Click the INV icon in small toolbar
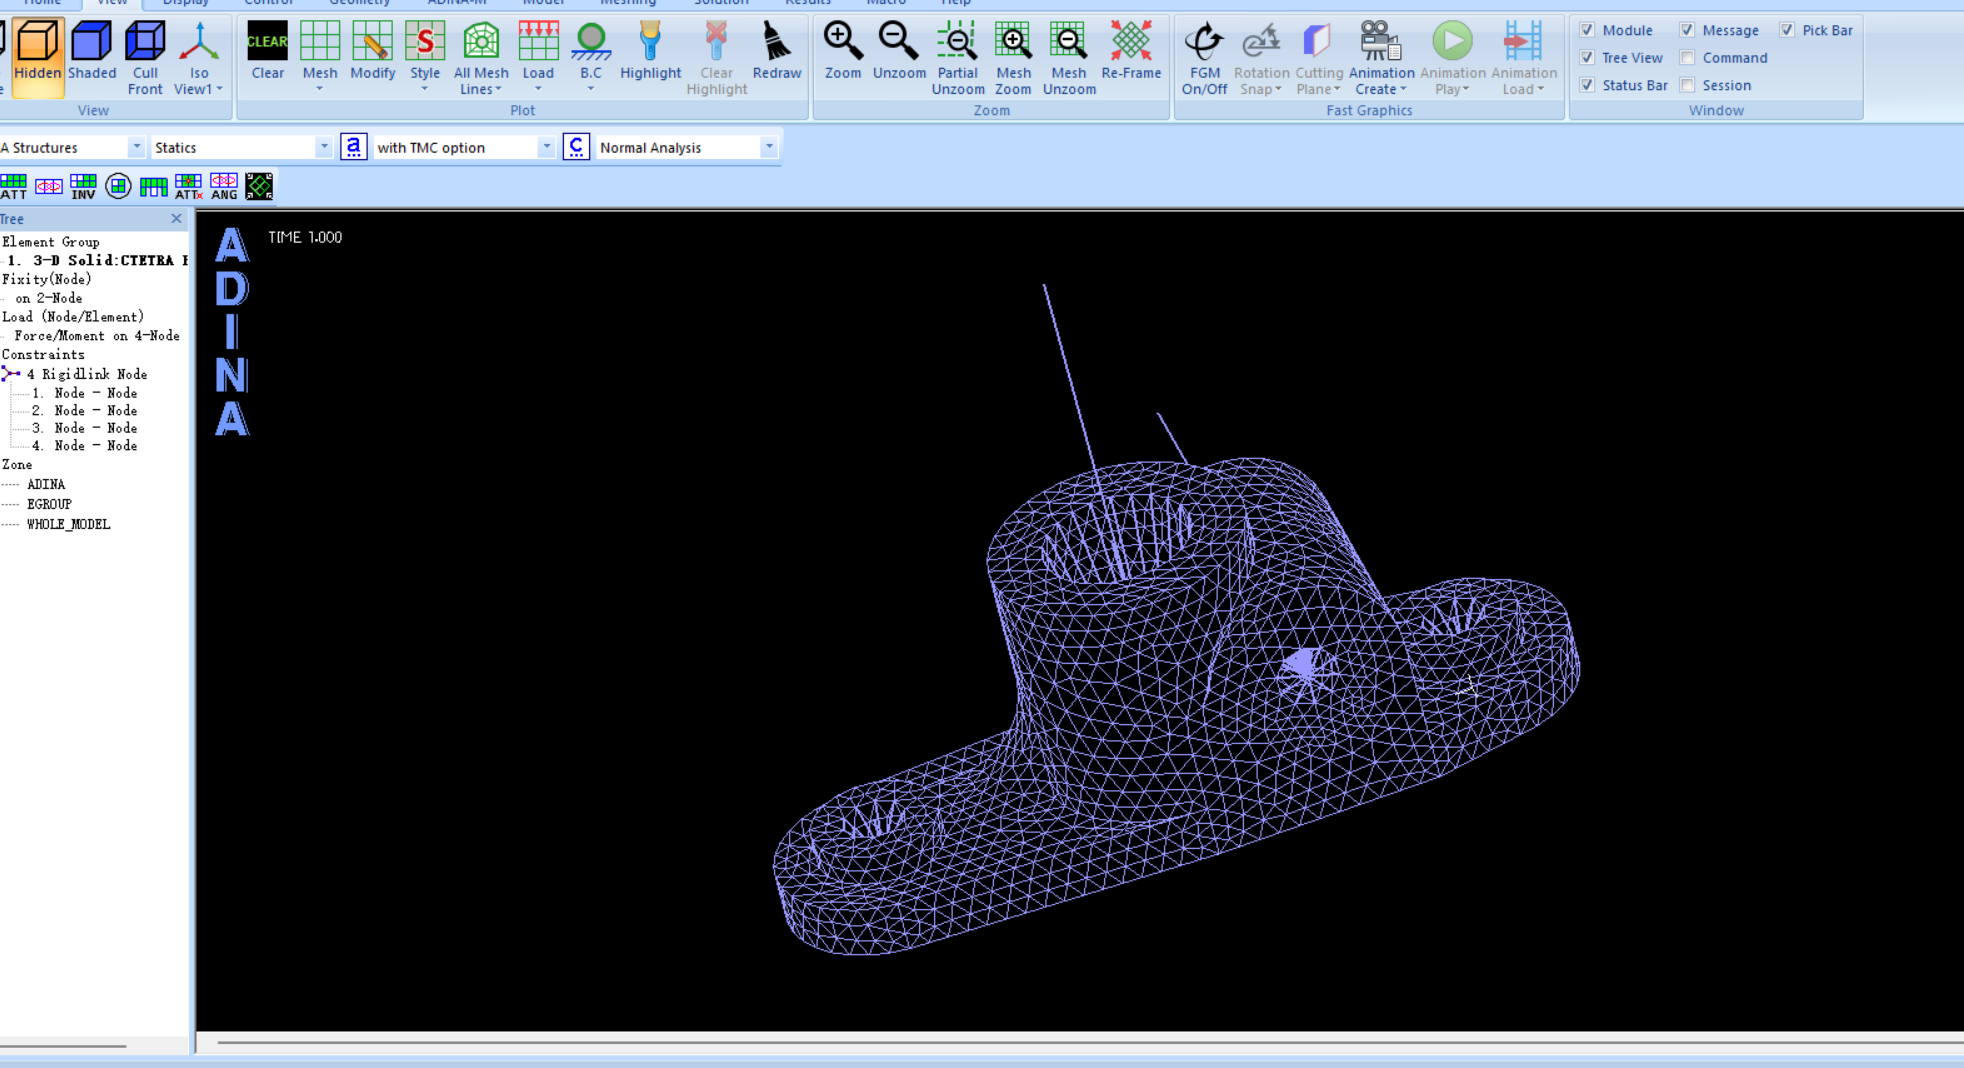The width and height of the screenshot is (1964, 1068). pyautogui.click(x=83, y=186)
